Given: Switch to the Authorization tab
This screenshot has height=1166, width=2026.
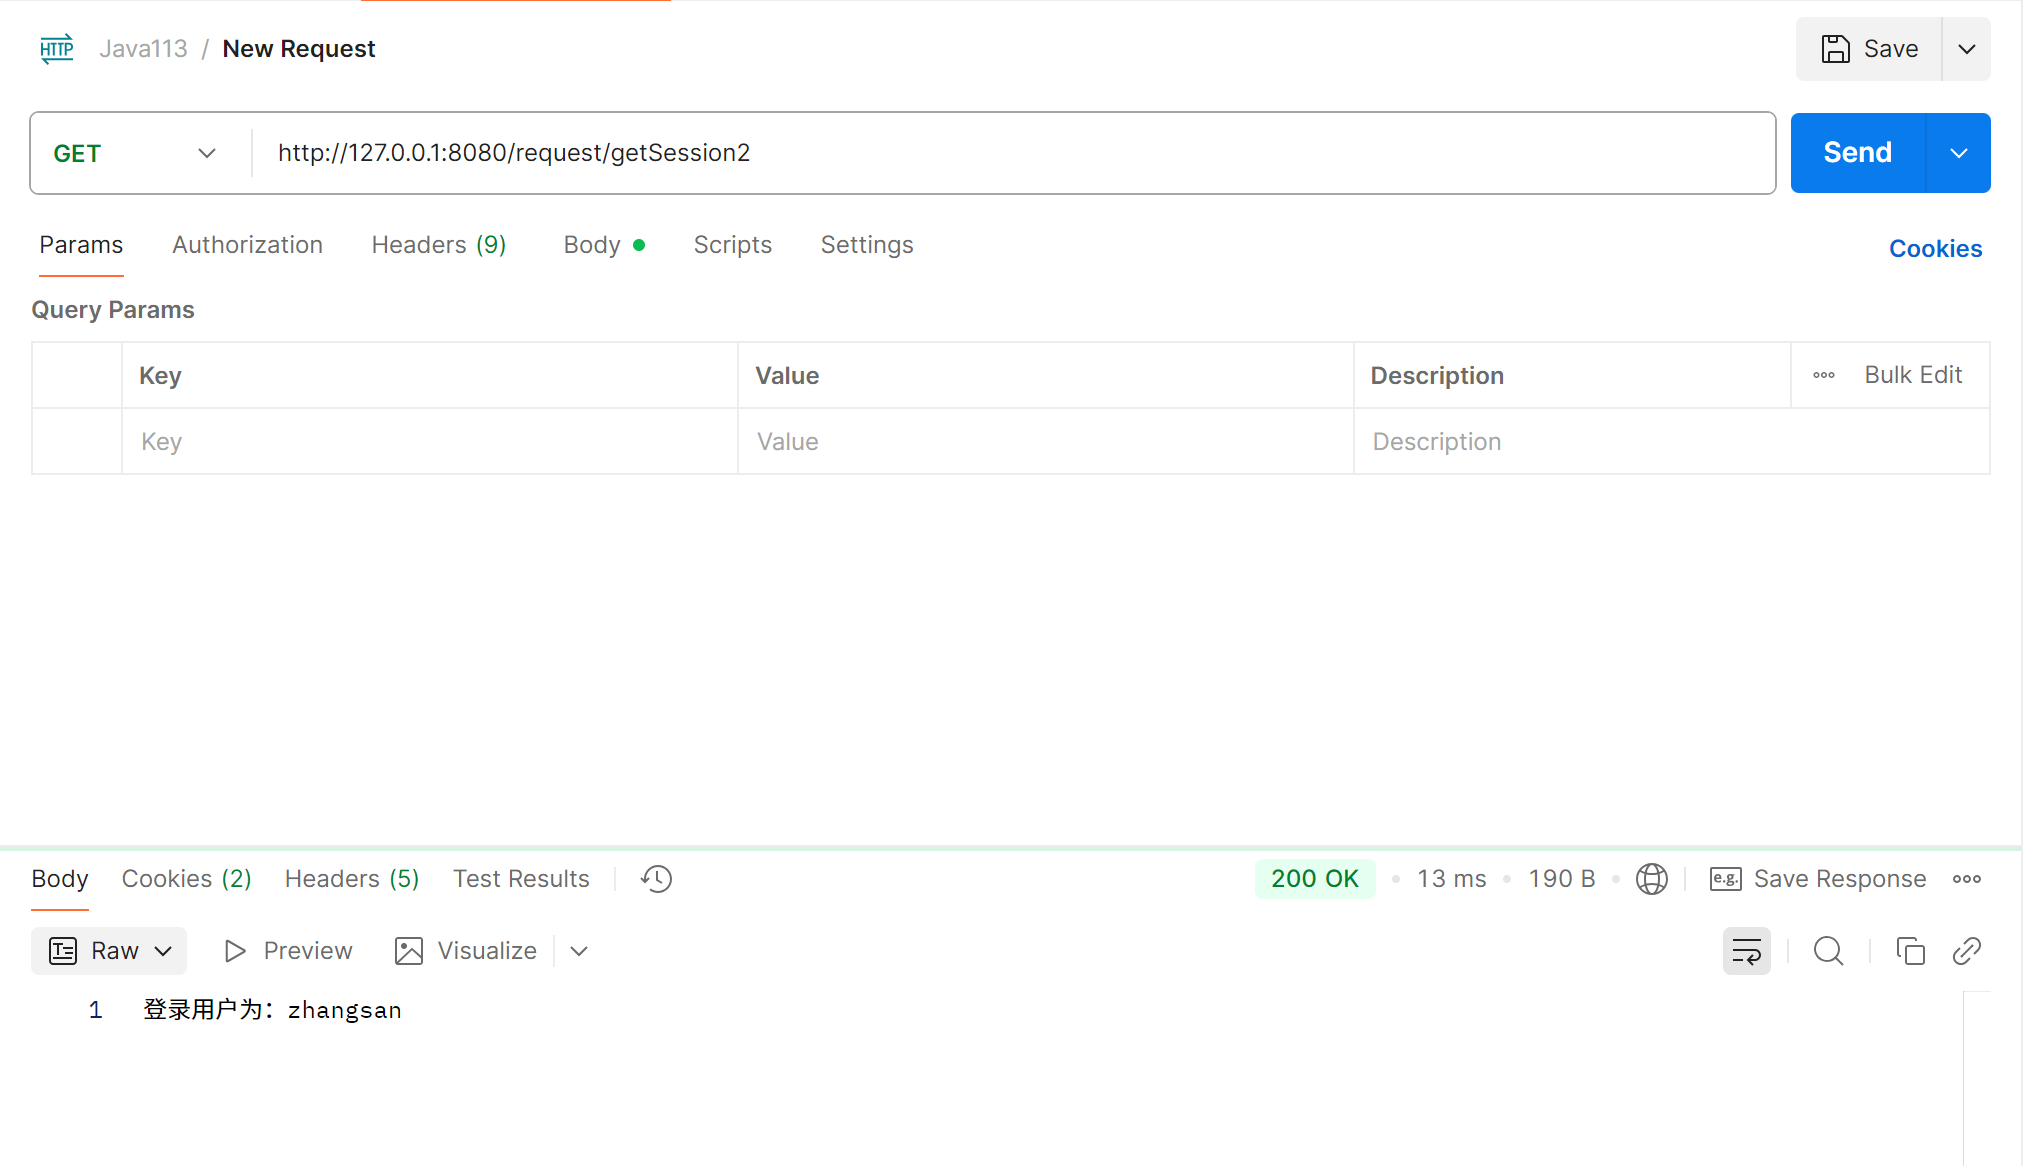Looking at the screenshot, I should pyautogui.click(x=247, y=245).
